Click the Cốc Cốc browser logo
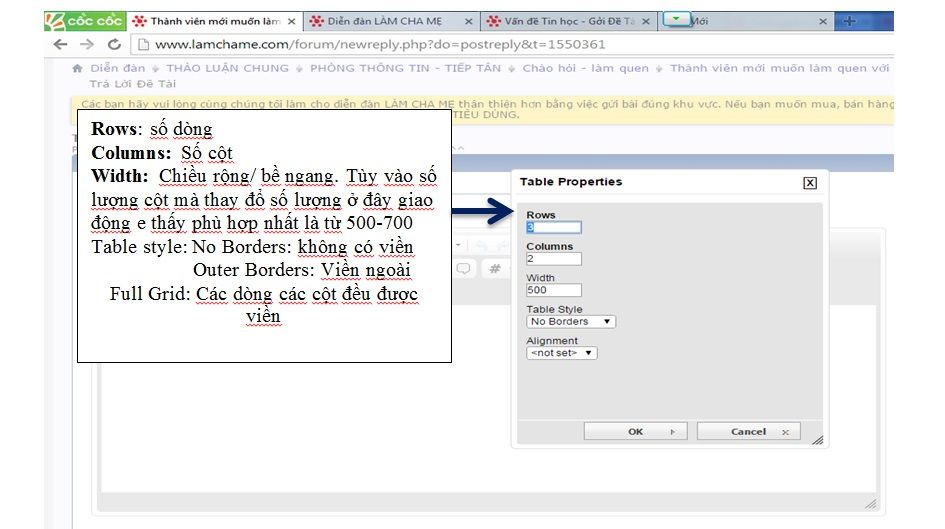The width and height of the screenshot is (945, 529). (x=85, y=21)
